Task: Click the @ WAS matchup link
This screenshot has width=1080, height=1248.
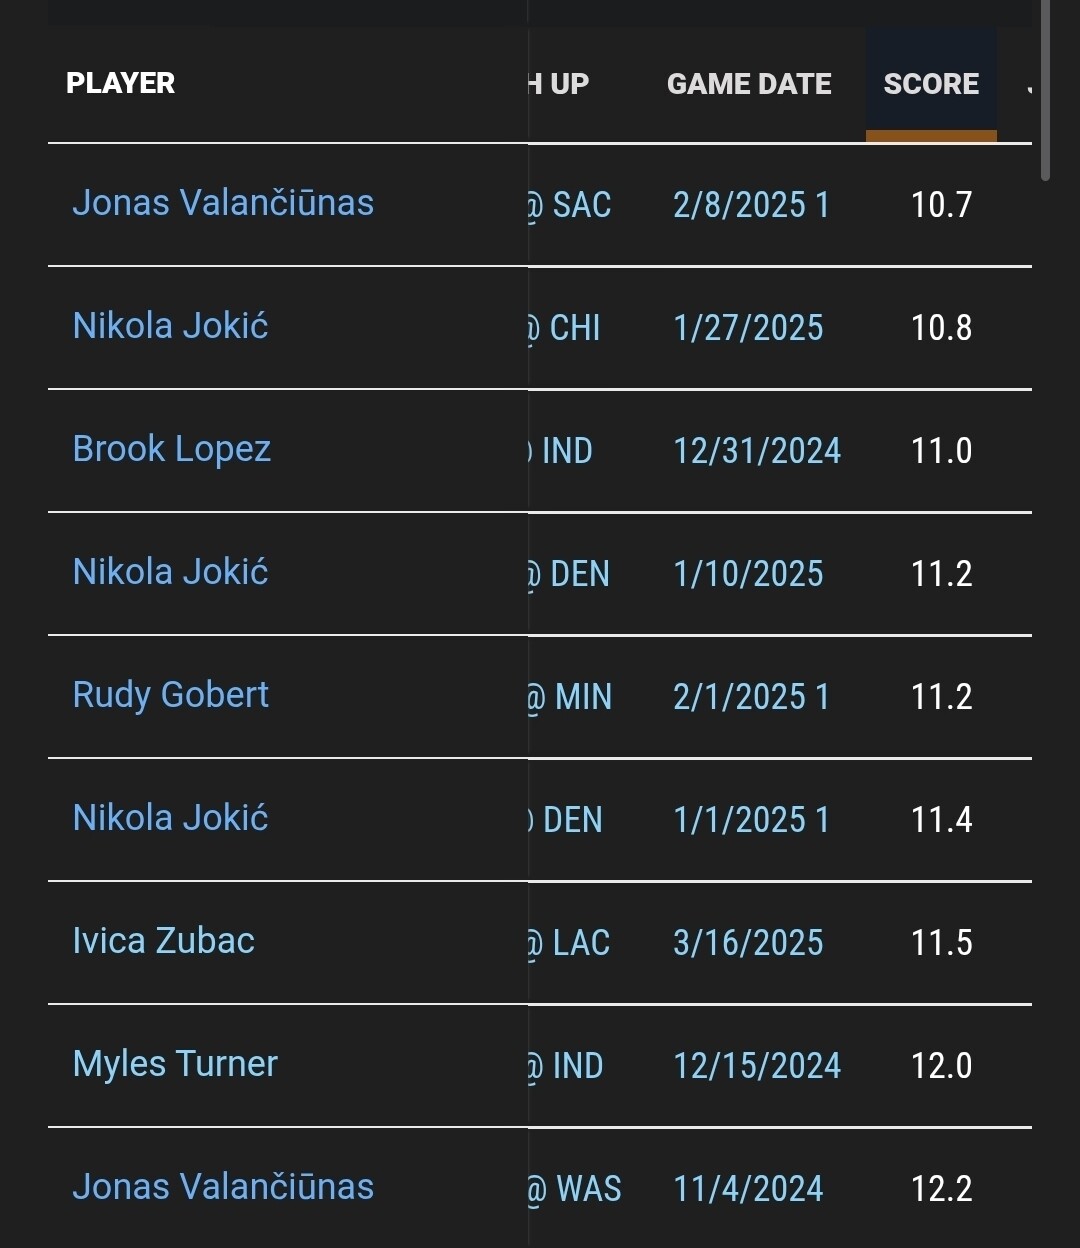Action: [x=576, y=1189]
